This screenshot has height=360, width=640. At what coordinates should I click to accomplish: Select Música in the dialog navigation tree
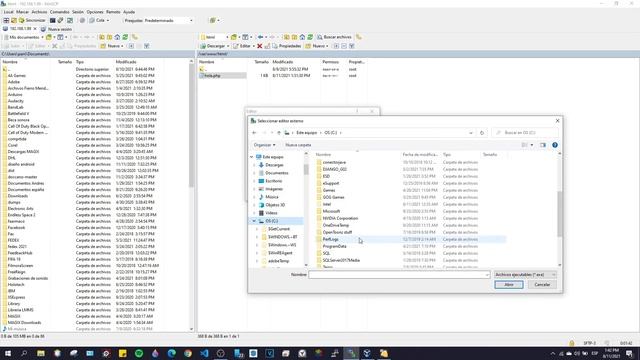tap(271, 197)
